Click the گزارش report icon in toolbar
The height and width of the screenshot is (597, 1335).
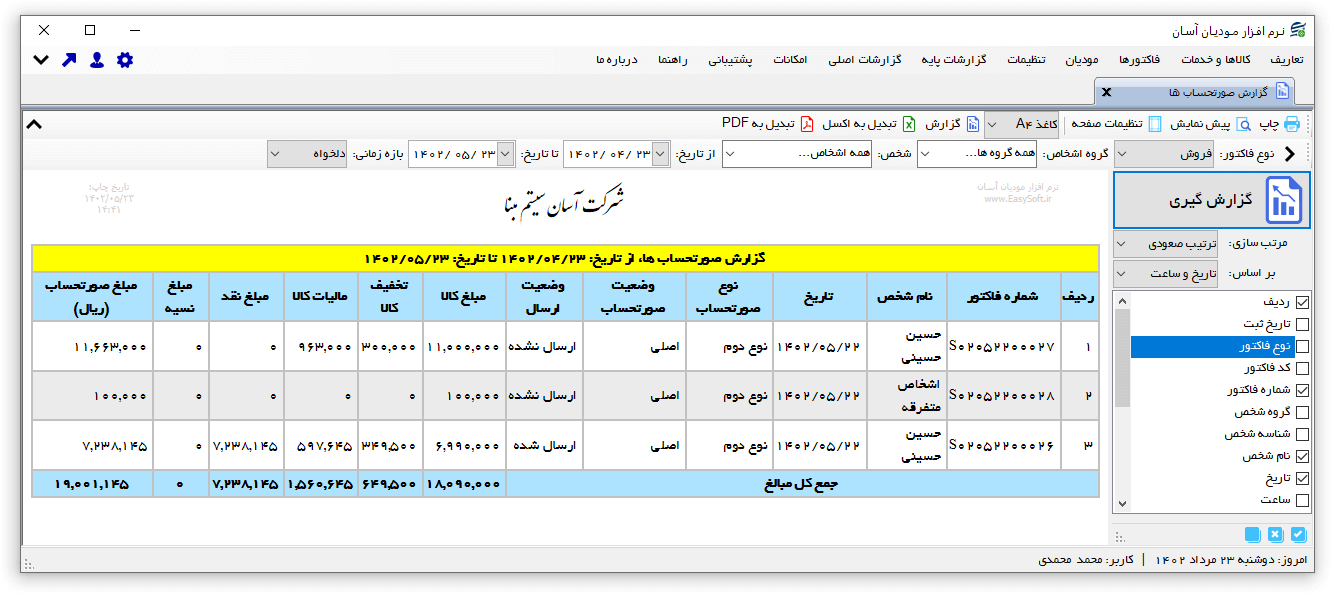coord(973,124)
